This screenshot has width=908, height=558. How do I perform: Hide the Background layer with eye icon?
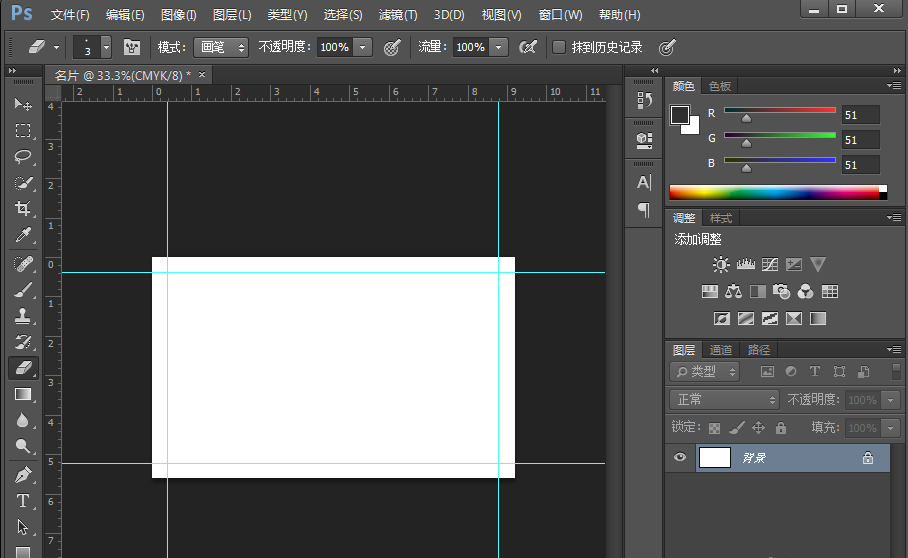coord(681,457)
